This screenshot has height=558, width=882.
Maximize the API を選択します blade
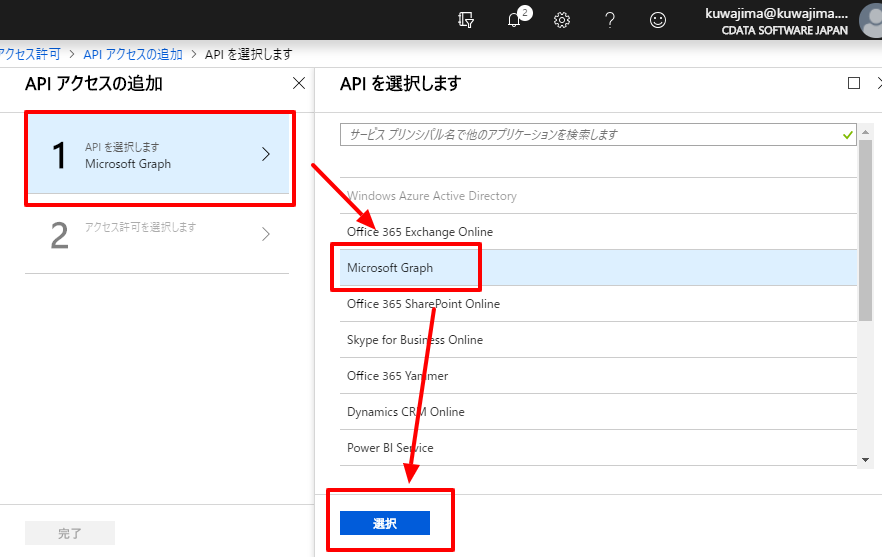(853, 83)
